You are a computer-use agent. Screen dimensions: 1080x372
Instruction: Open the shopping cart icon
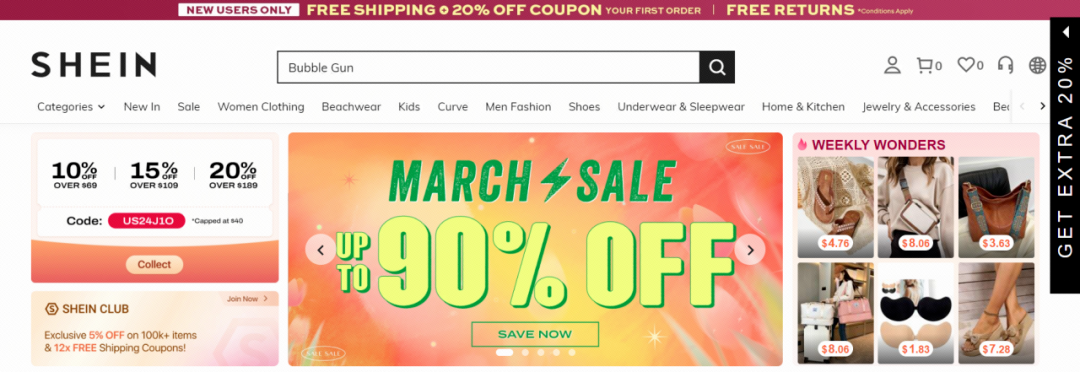928,65
